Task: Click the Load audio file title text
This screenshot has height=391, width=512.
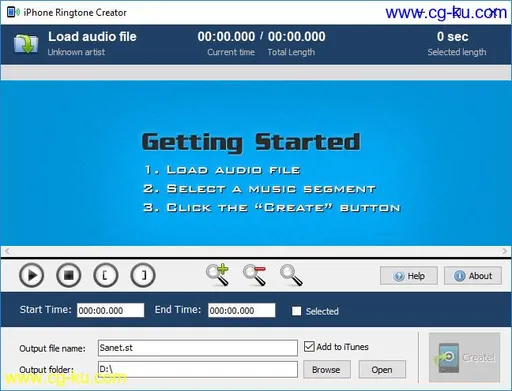Action: (x=92, y=36)
